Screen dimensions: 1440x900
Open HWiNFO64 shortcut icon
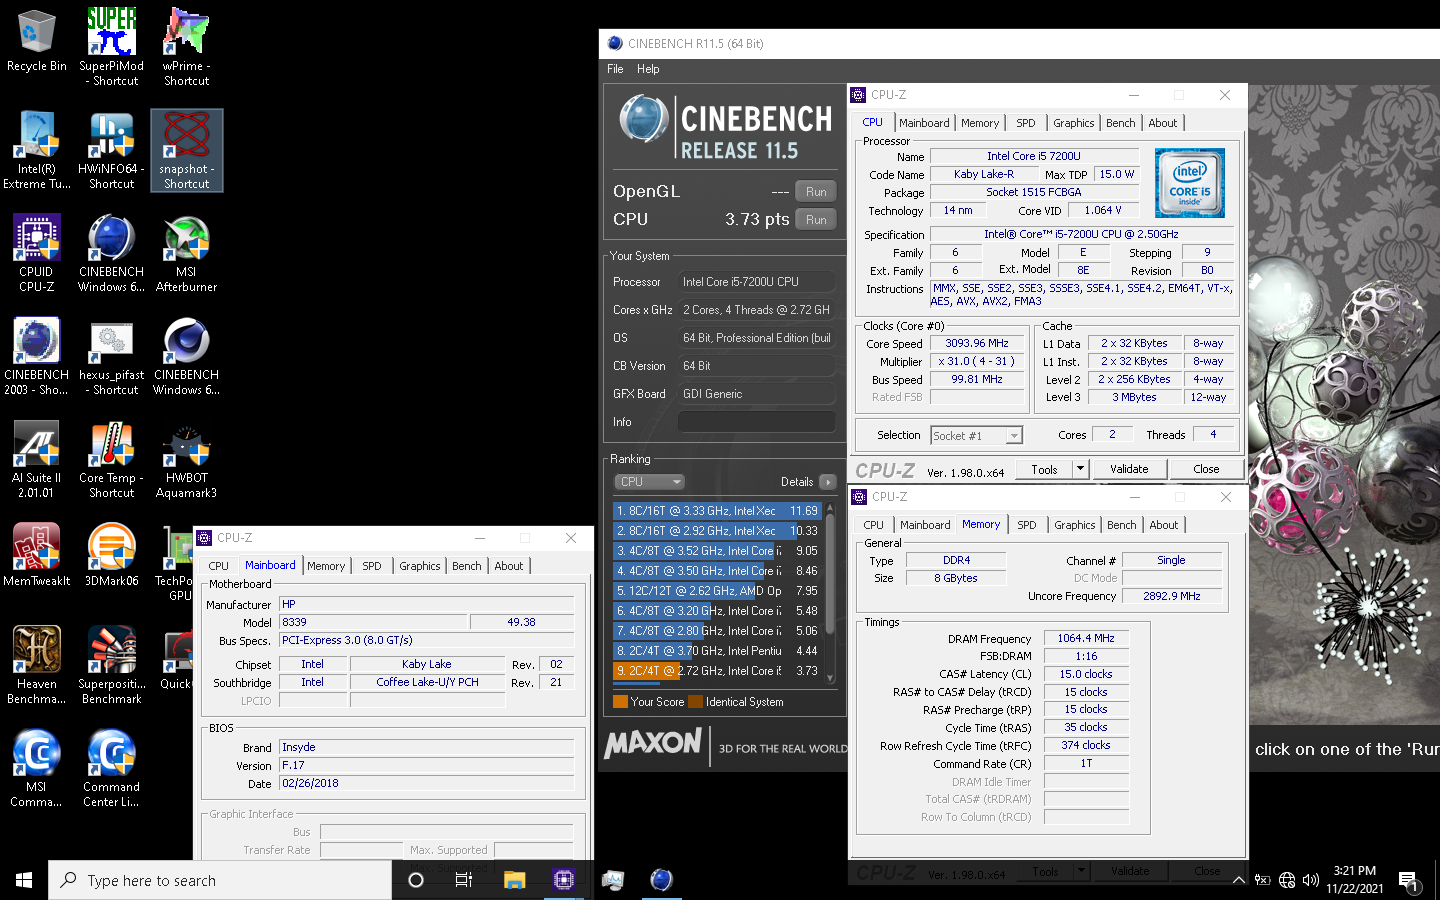[x=111, y=150]
